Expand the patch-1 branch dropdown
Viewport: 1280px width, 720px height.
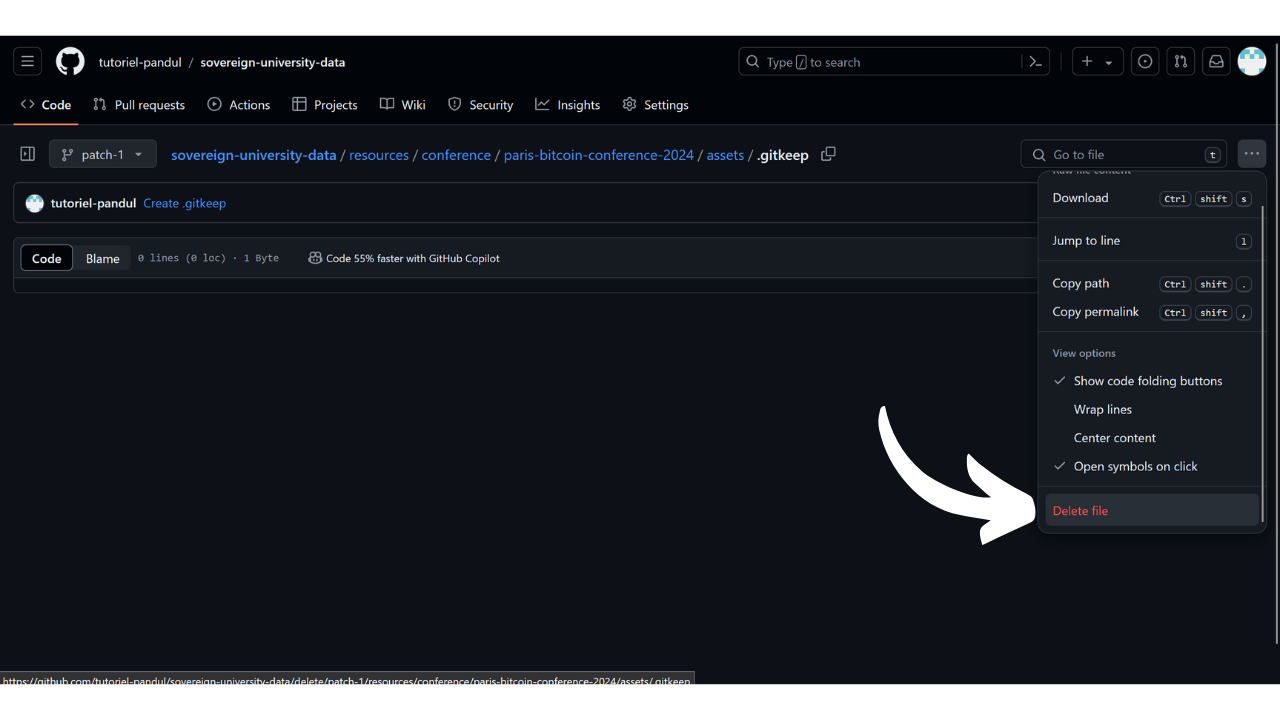[103, 154]
